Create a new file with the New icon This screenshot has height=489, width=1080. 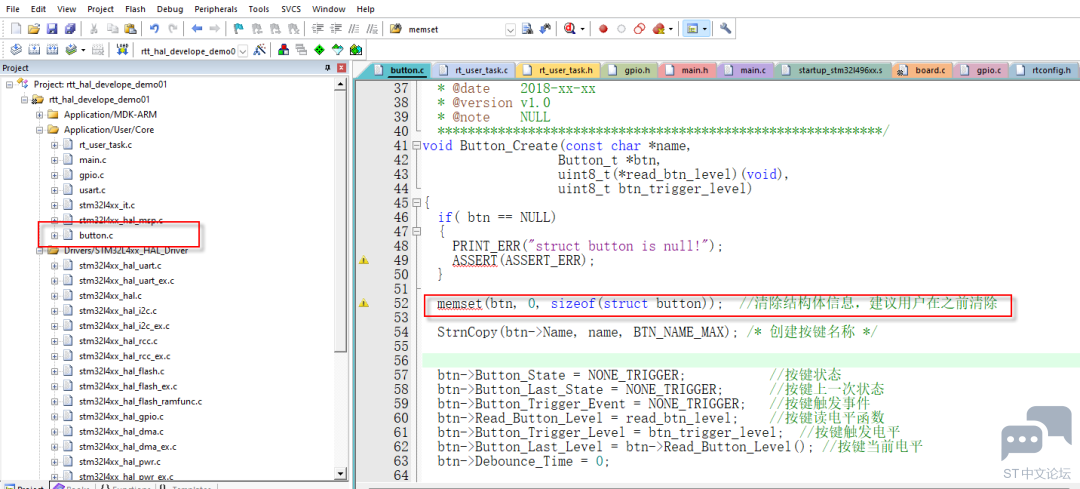pyautogui.click(x=16, y=29)
